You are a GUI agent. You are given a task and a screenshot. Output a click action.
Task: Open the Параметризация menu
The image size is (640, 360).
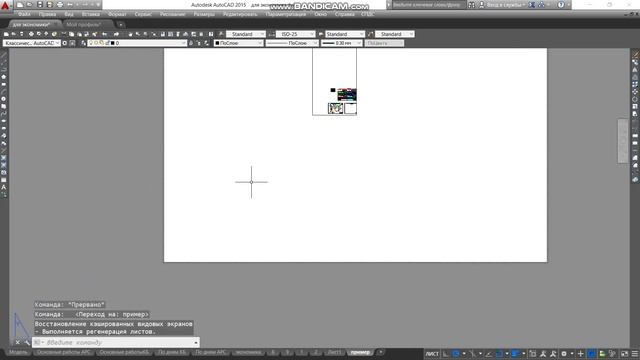[x=286, y=14]
